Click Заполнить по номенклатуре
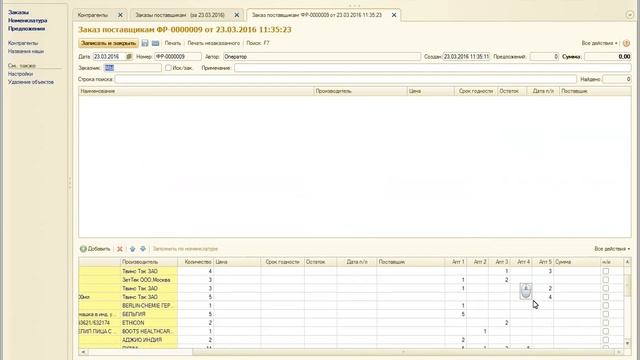 pyautogui.click(x=185, y=249)
